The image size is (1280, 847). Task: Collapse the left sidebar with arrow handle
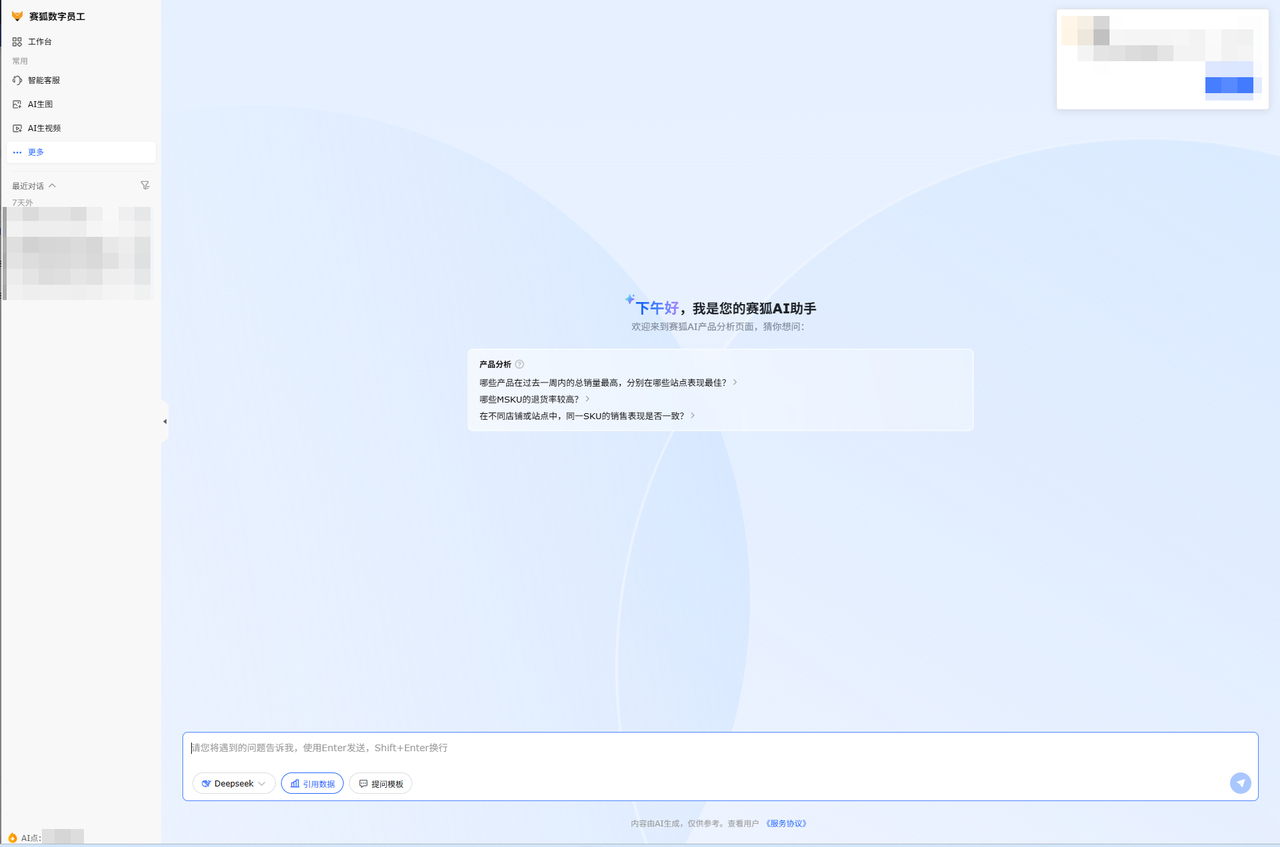coord(165,422)
